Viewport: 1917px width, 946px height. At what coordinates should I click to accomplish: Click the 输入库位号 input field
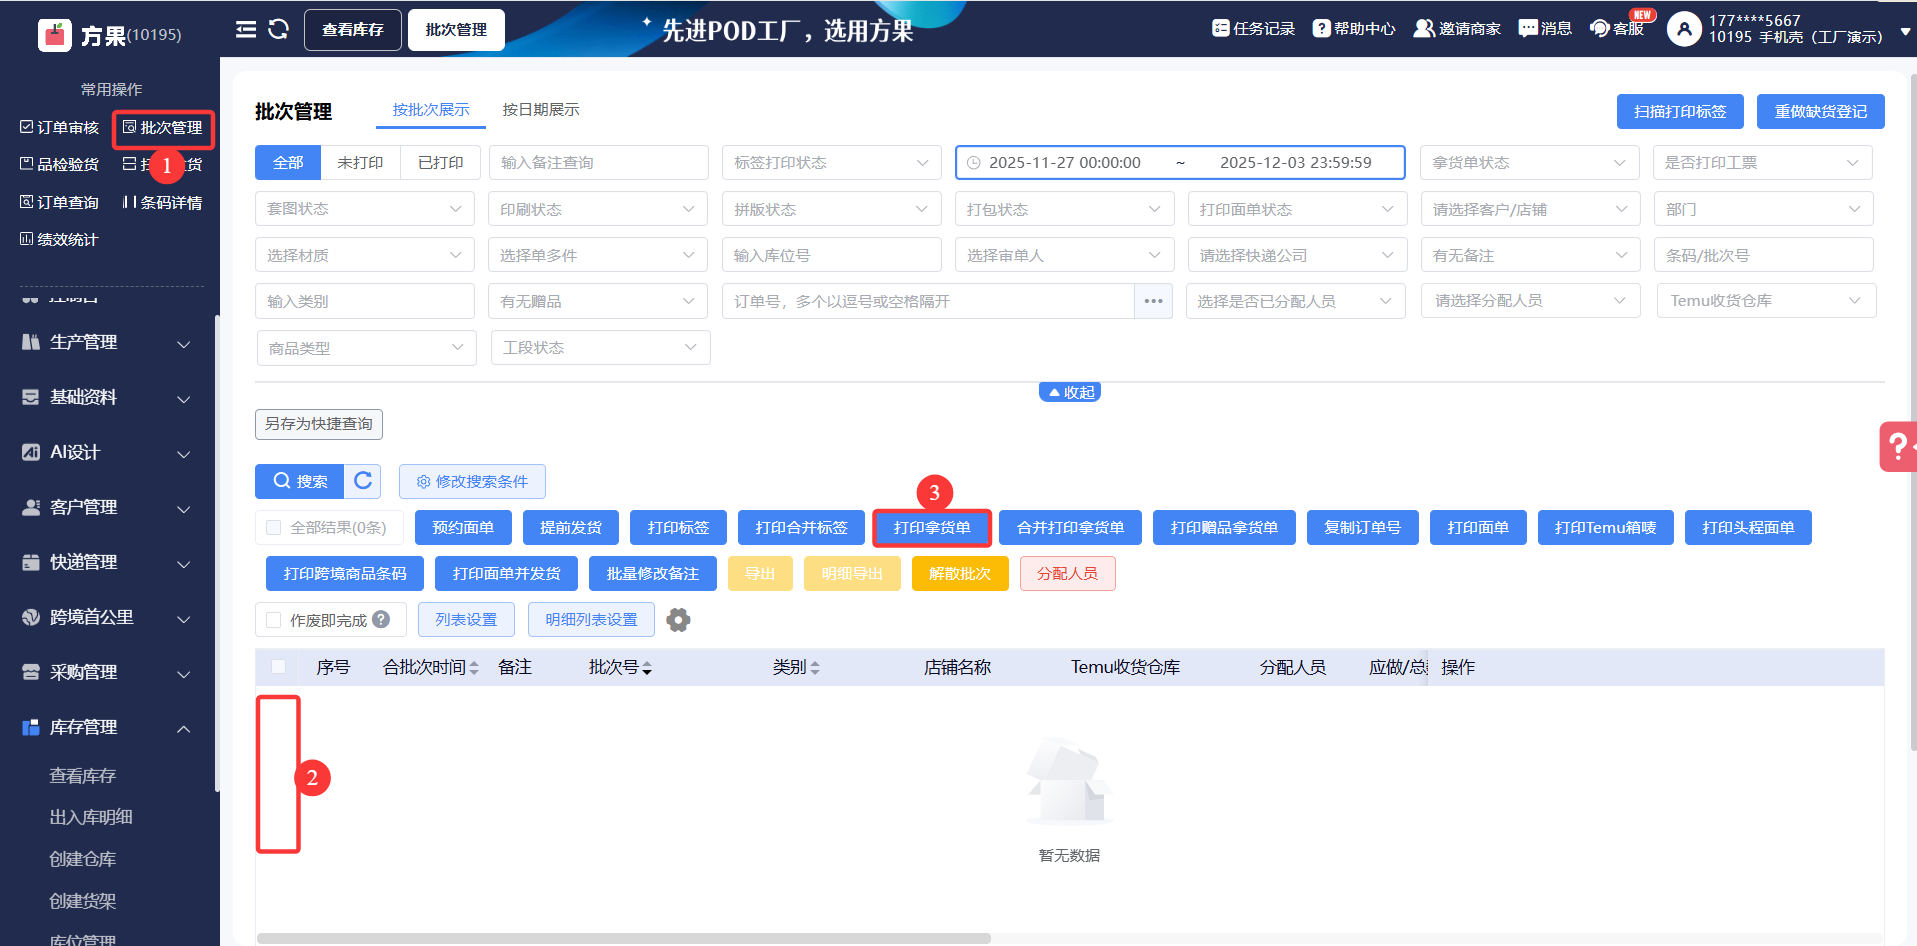coord(832,255)
